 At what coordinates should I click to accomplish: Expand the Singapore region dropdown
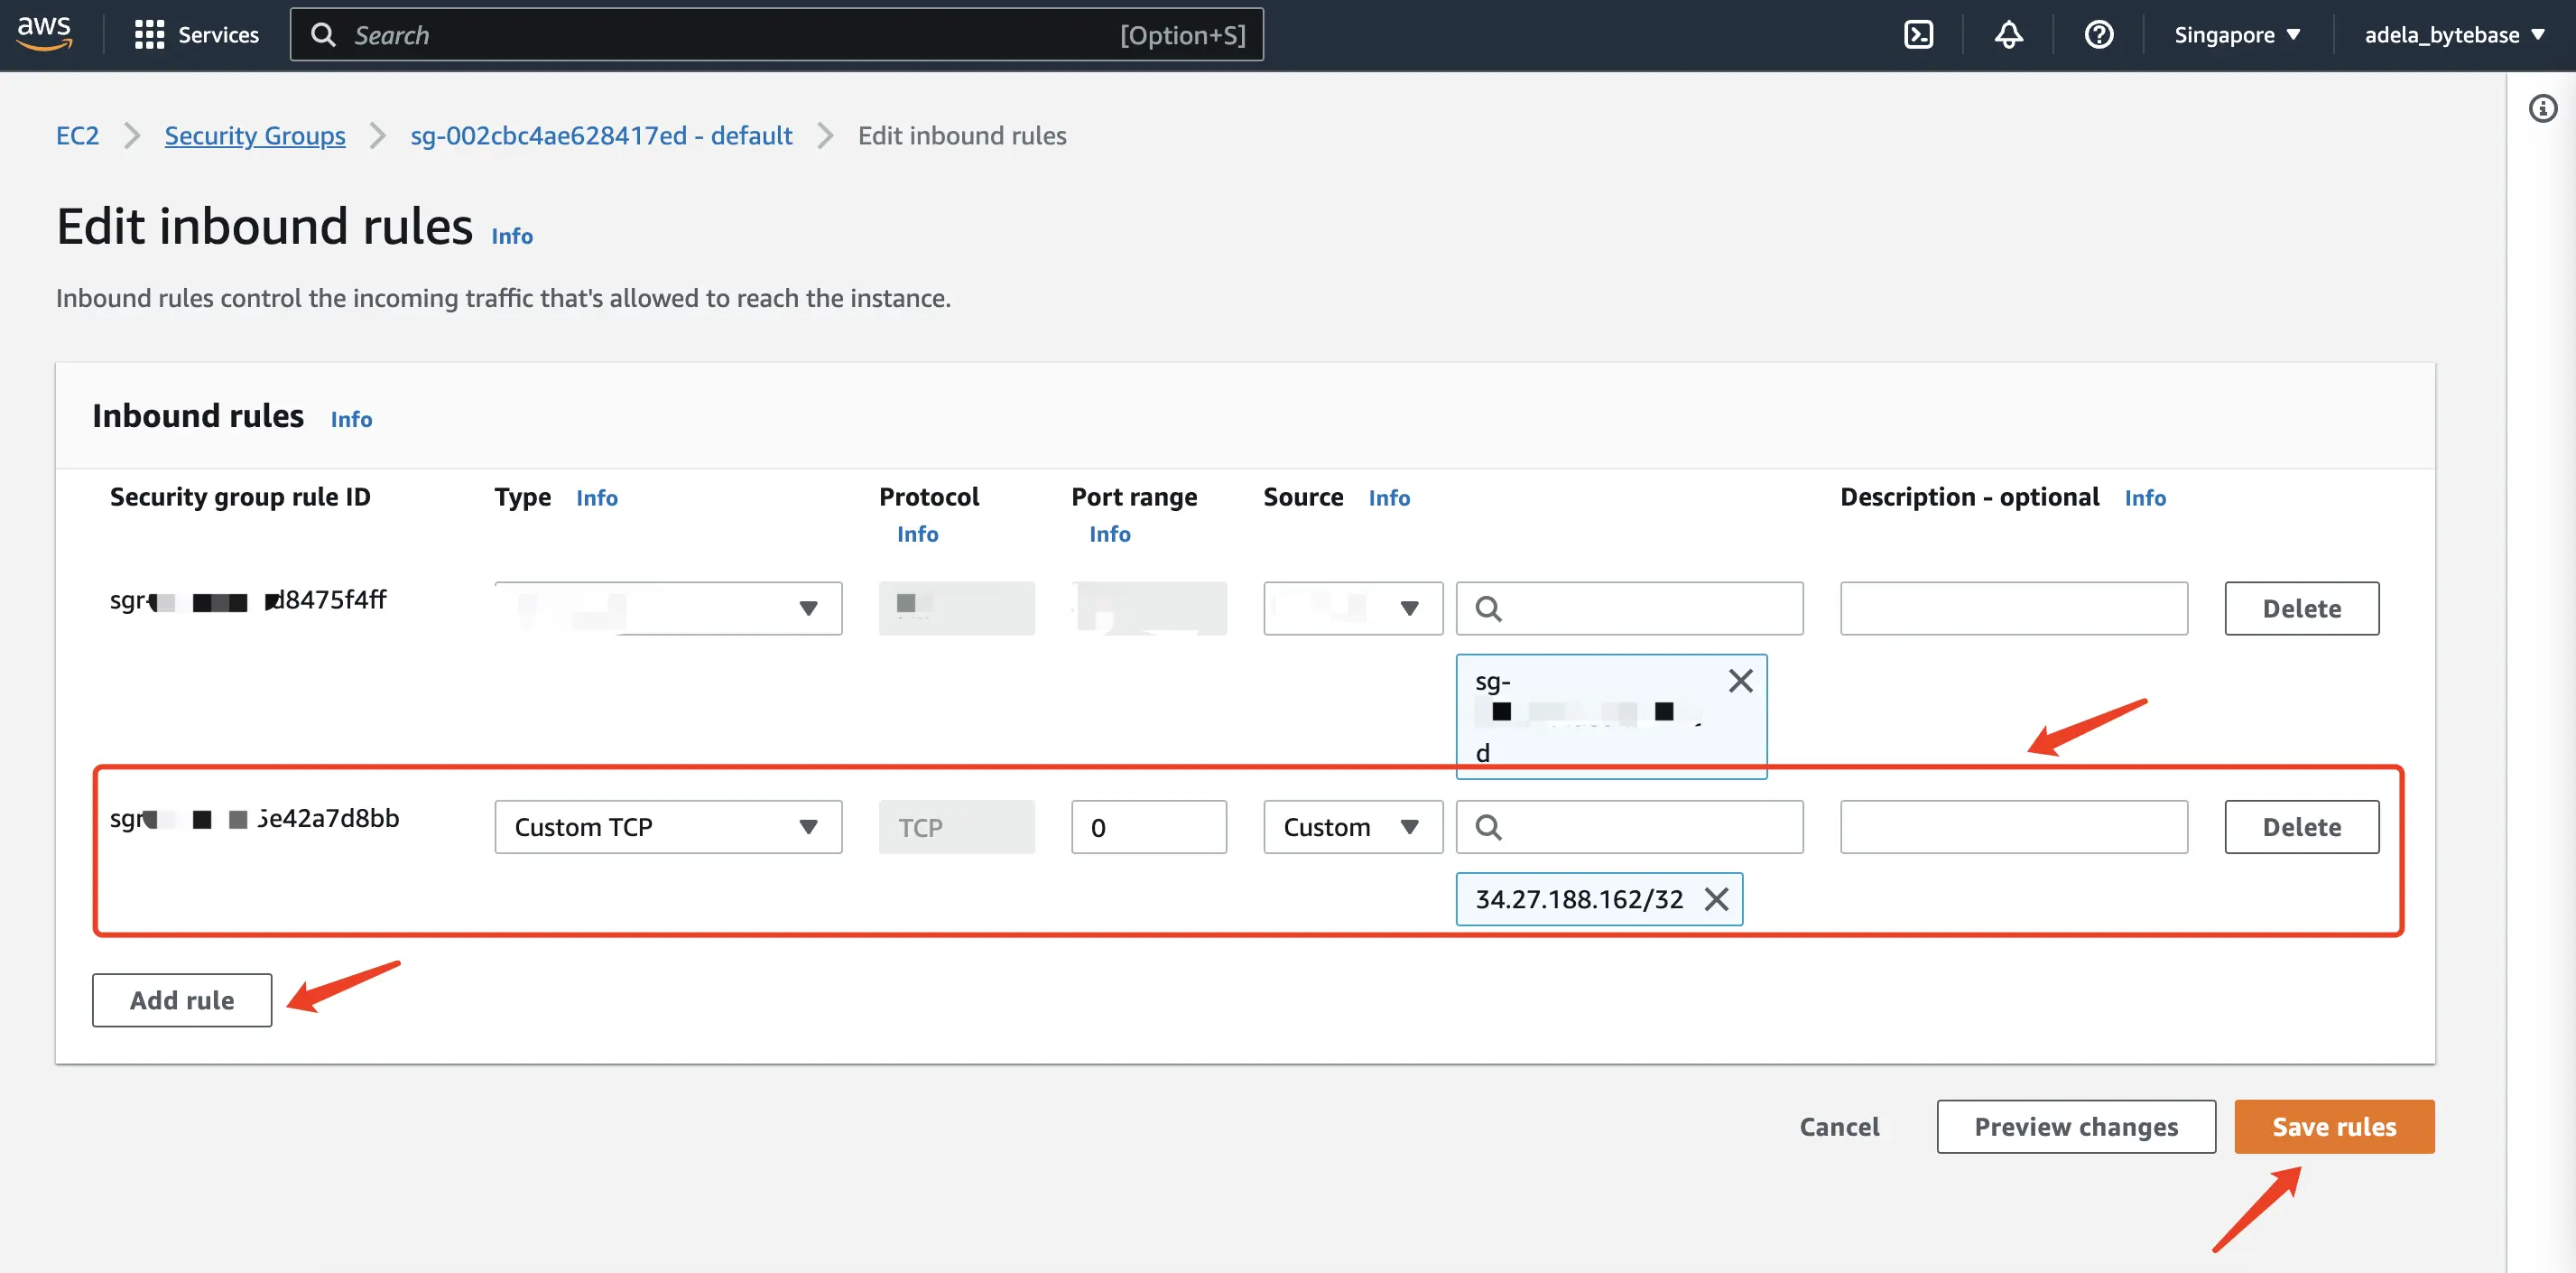coord(2237,35)
